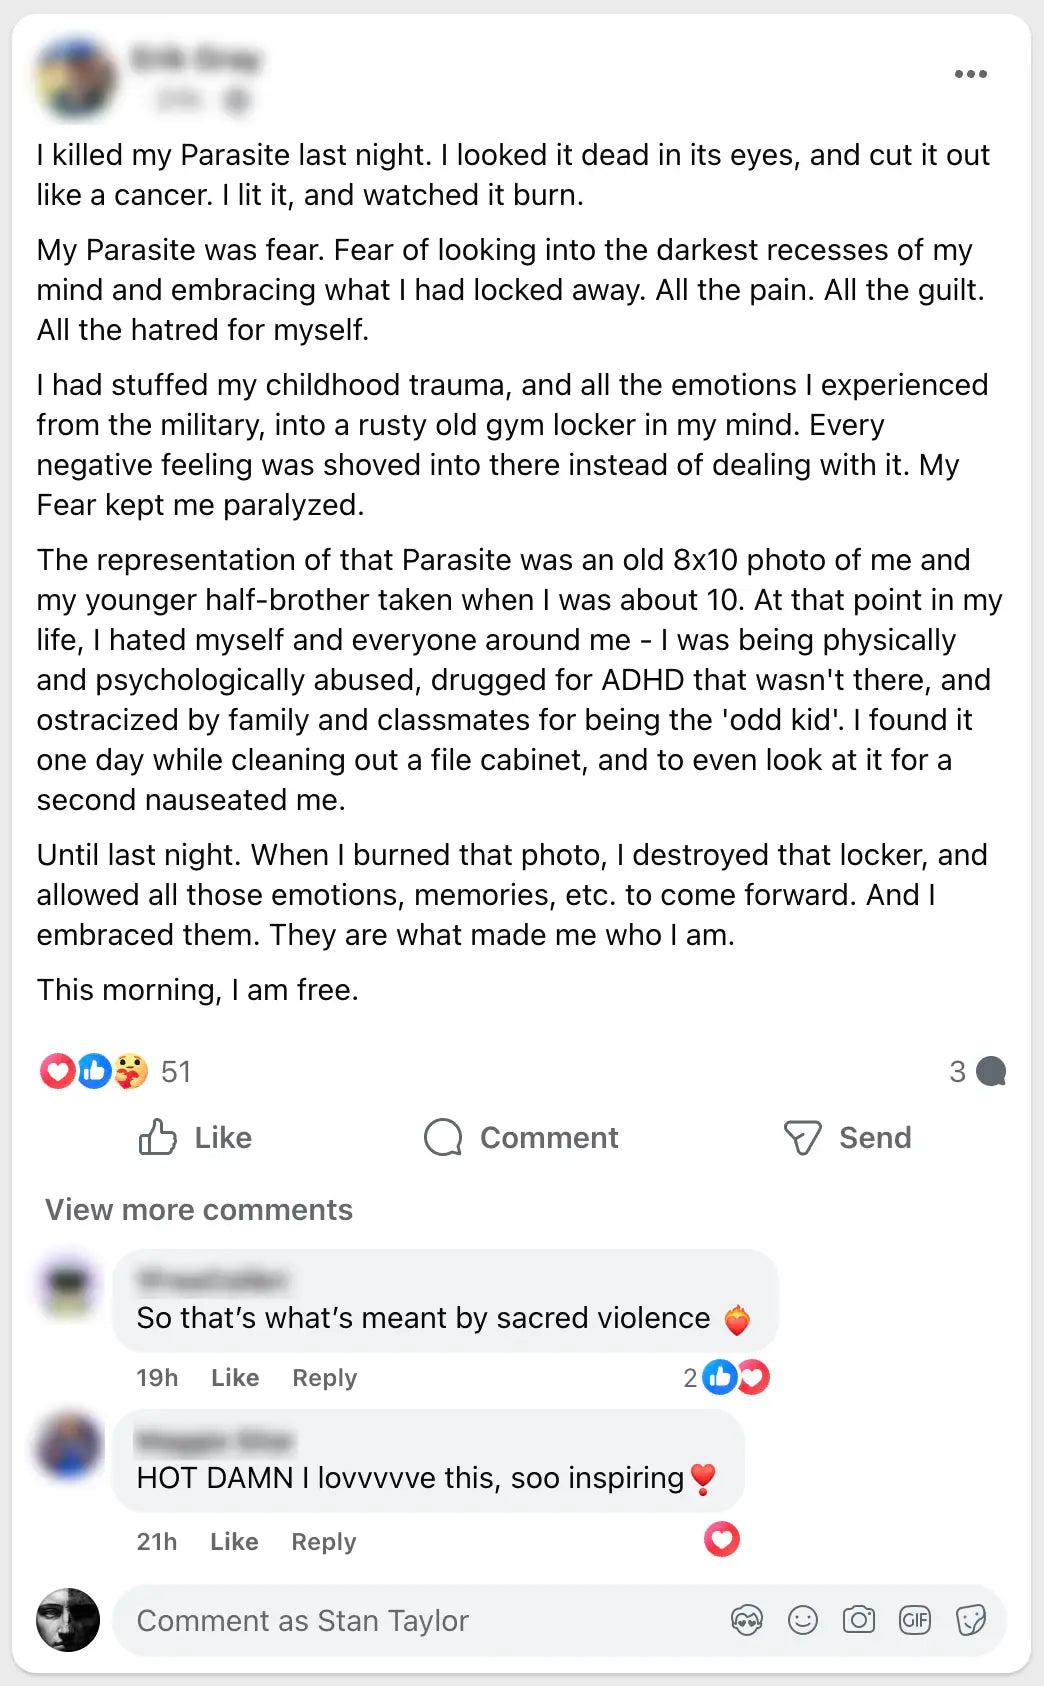Click the sticker icon in comment box
This screenshot has width=1044, height=1686.
coord(971,1620)
